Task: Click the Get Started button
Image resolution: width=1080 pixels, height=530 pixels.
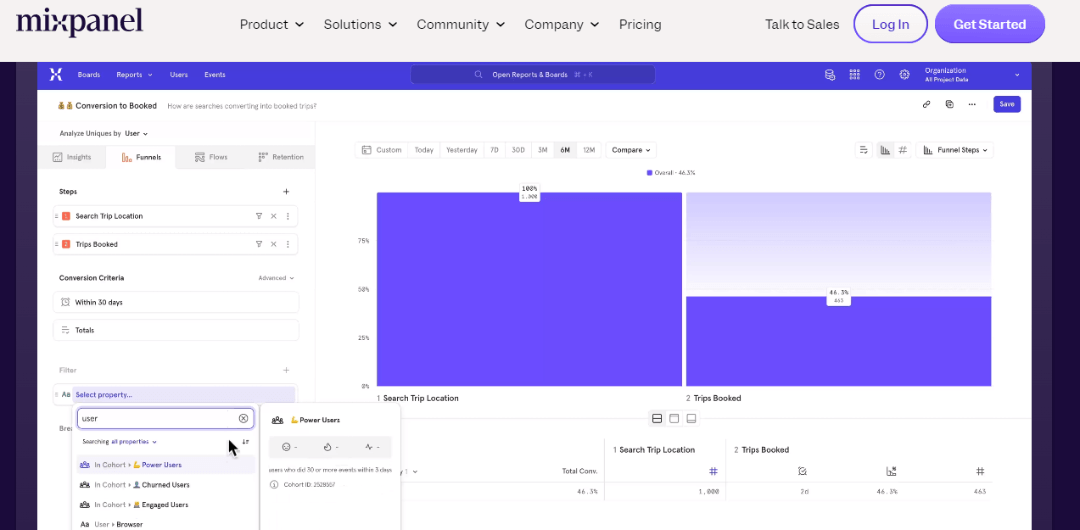Action: [x=989, y=24]
